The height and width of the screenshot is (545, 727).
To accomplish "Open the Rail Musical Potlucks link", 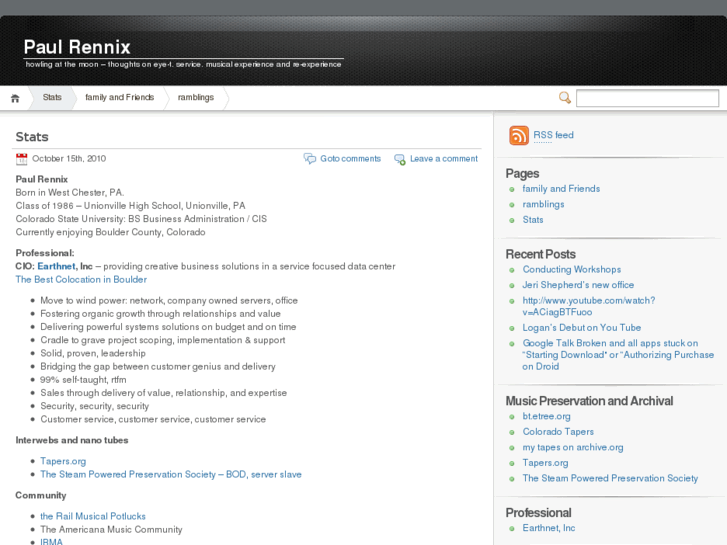I will coord(93,516).
